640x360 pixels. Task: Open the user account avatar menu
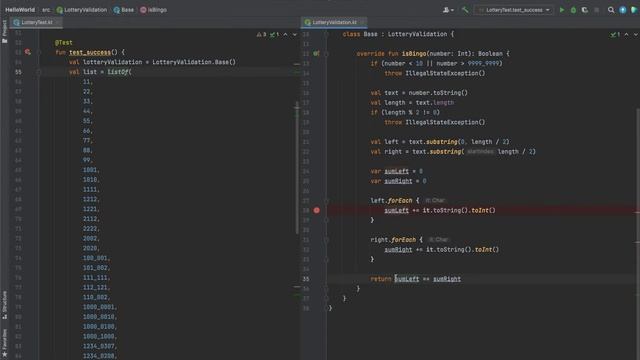point(448,10)
